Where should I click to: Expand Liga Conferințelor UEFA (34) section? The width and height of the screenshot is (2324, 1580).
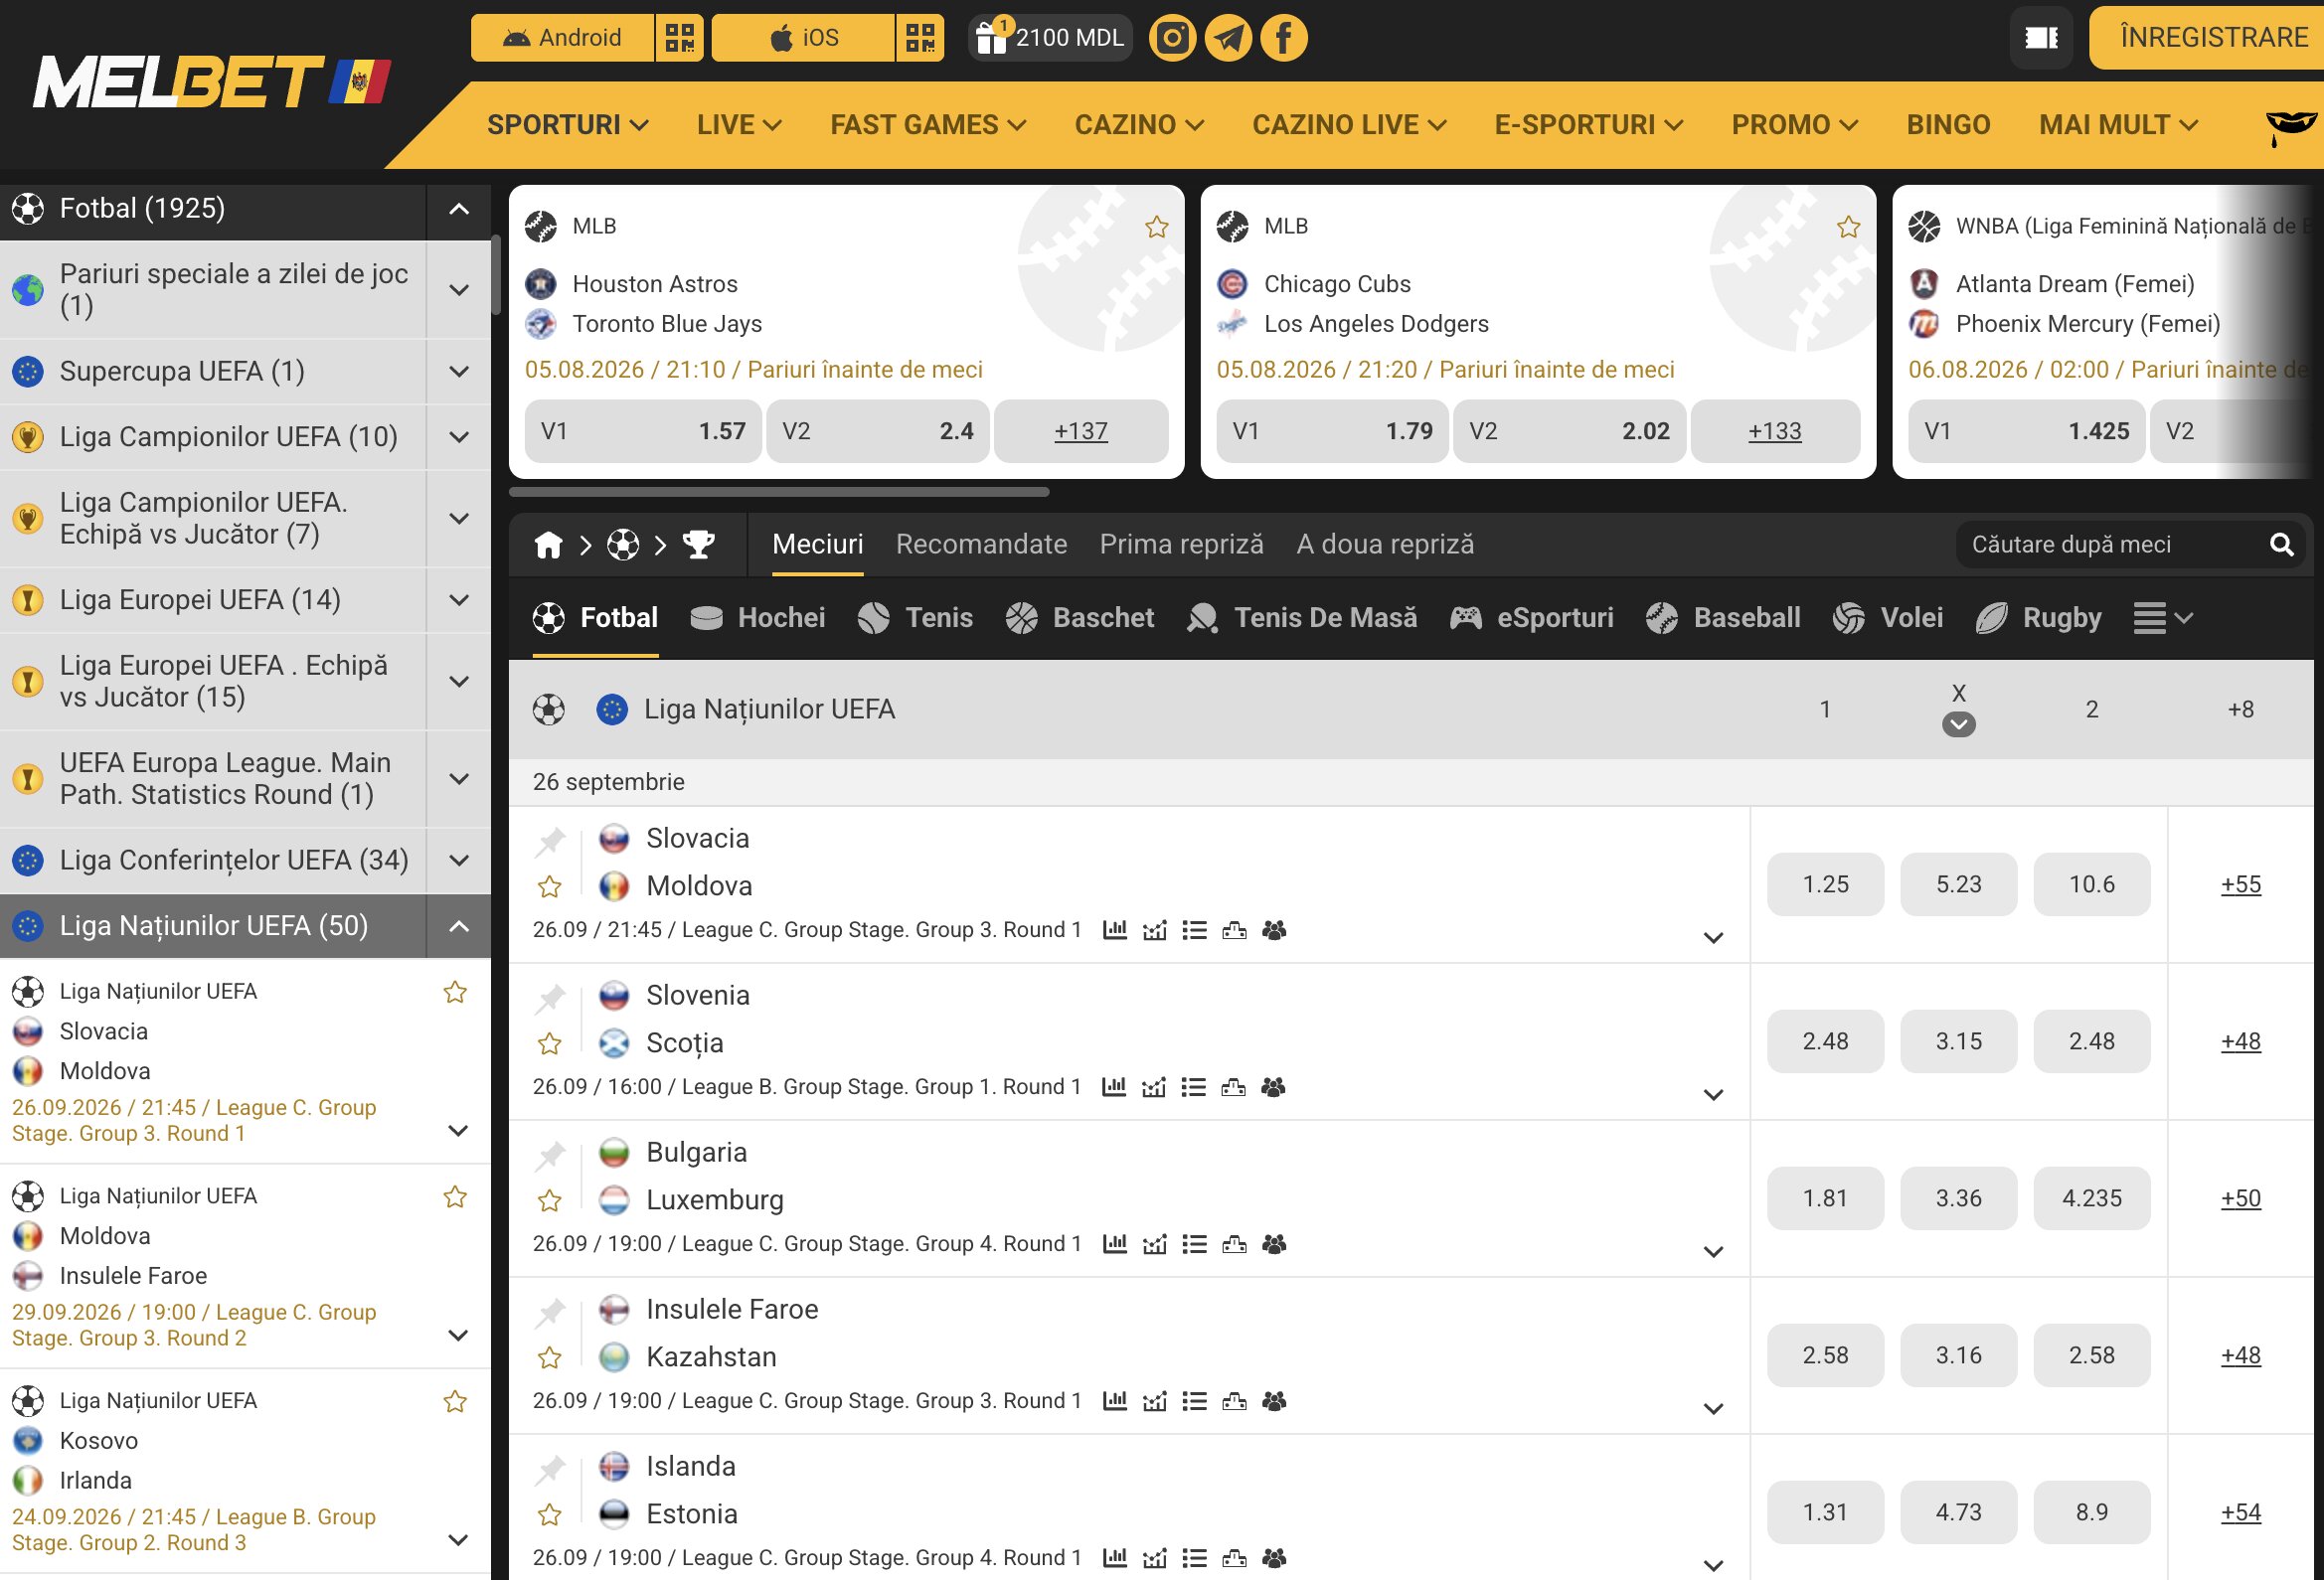[459, 861]
